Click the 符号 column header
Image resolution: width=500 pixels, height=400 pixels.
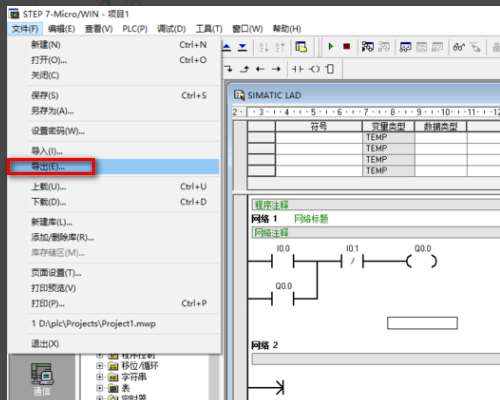pyautogui.click(x=319, y=126)
